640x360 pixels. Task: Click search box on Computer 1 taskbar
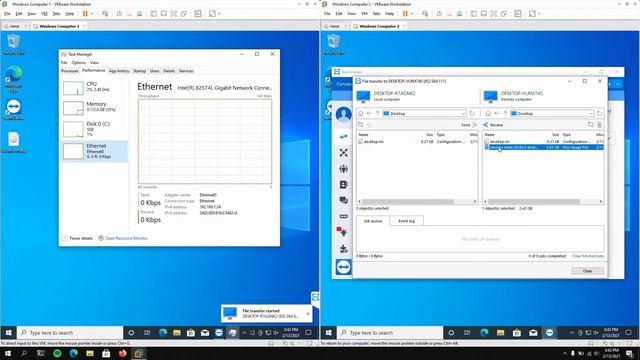pyautogui.click(x=71, y=333)
